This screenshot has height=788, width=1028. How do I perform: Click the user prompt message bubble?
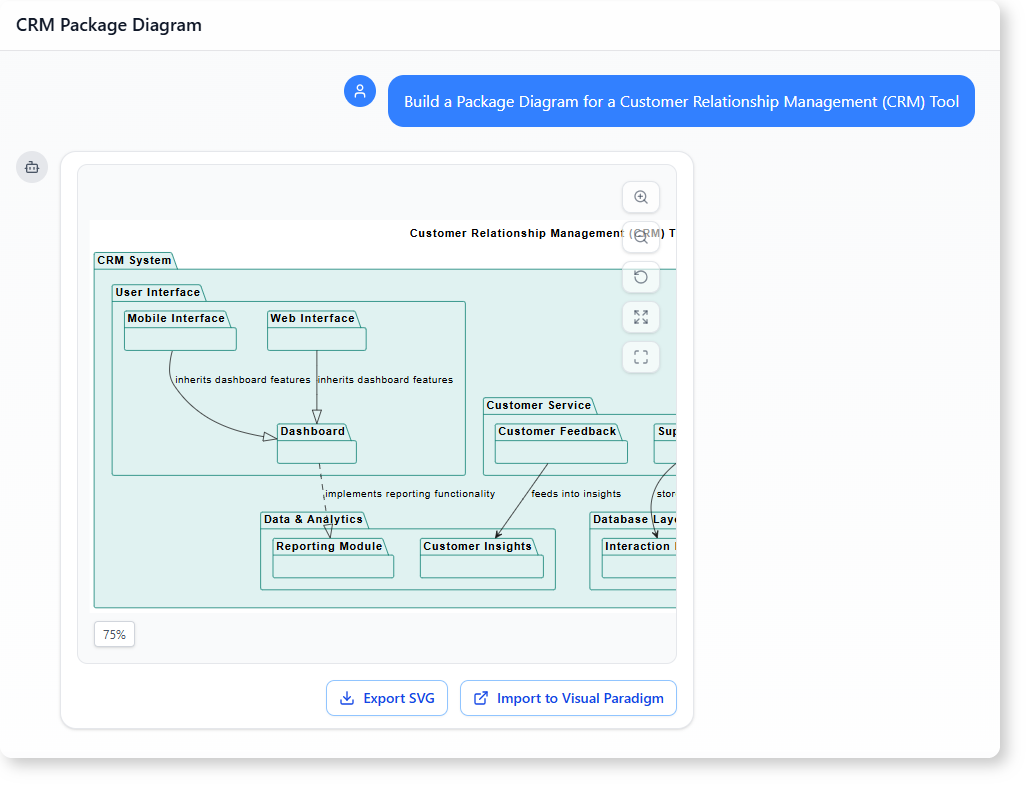coord(681,101)
